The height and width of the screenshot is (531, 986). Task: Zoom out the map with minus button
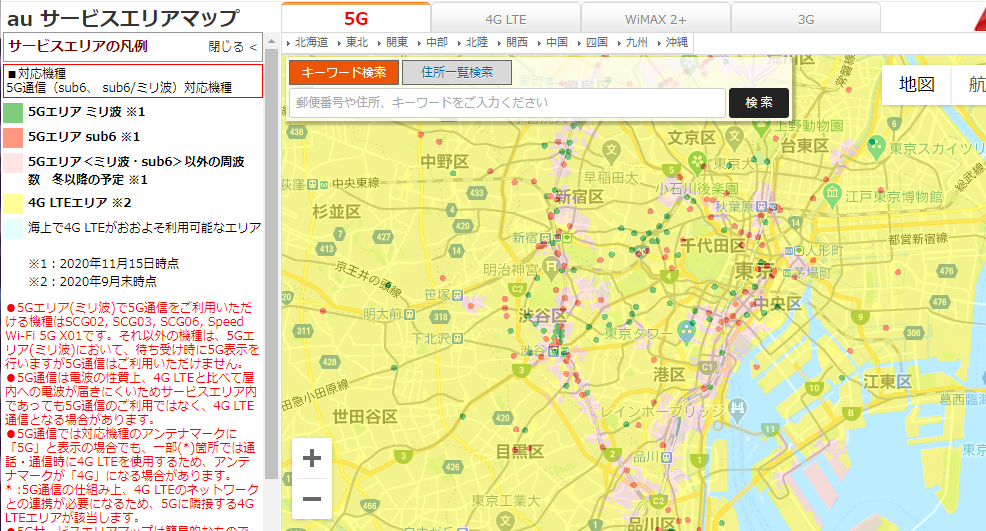tap(312, 499)
